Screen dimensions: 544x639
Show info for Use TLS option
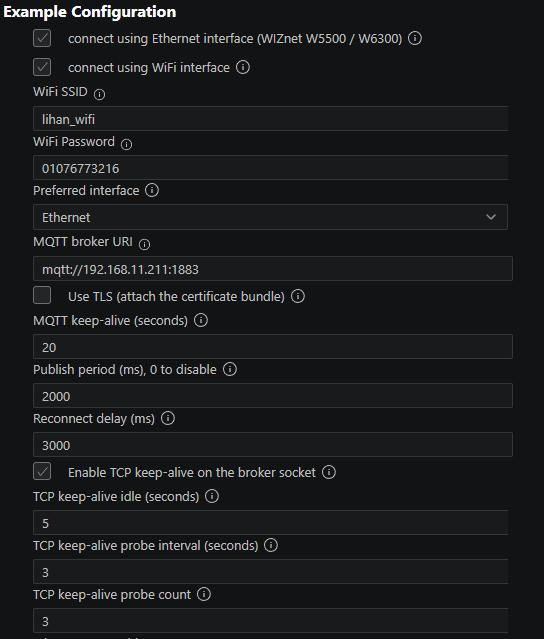pos(298,296)
